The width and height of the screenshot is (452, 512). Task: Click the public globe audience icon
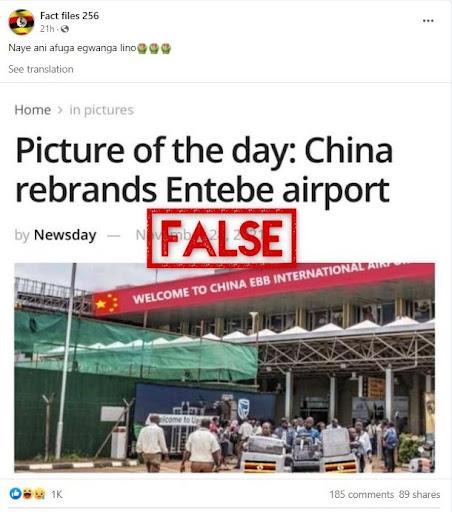(65, 29)
